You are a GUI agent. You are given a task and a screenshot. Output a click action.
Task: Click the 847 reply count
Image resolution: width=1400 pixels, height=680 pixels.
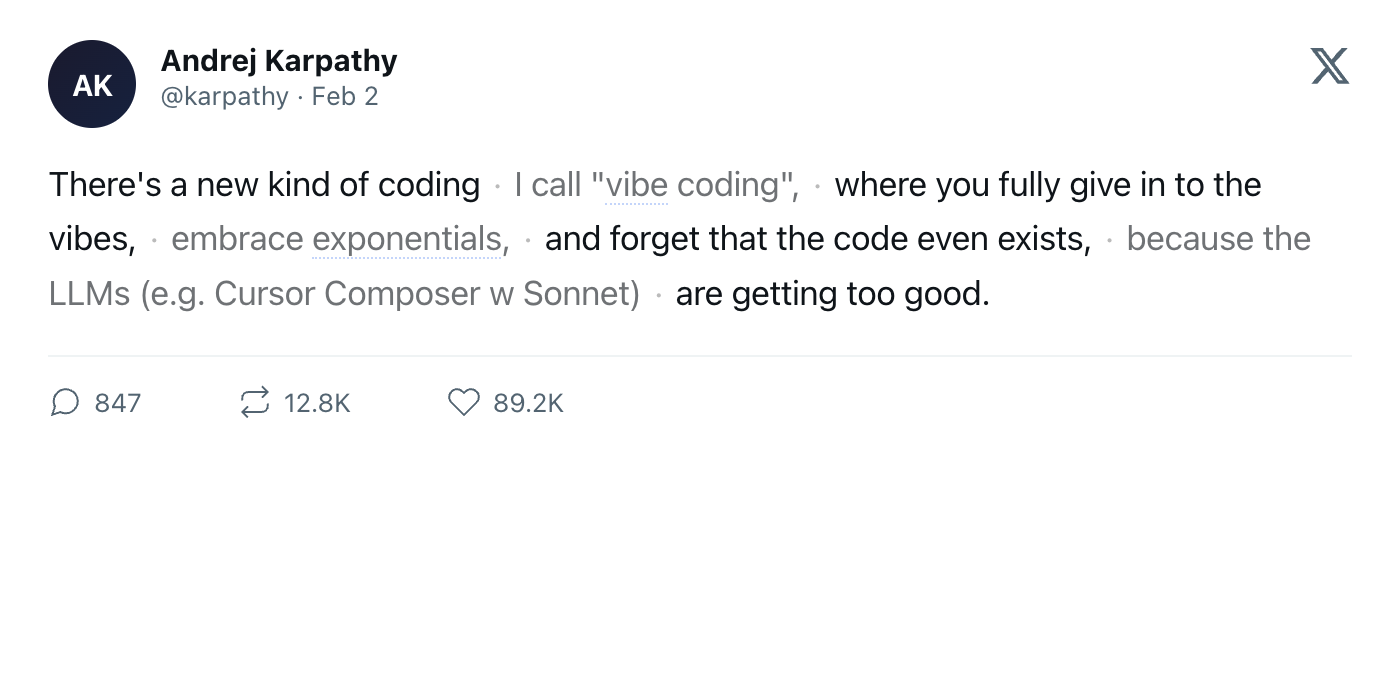(x=118, y=403)
